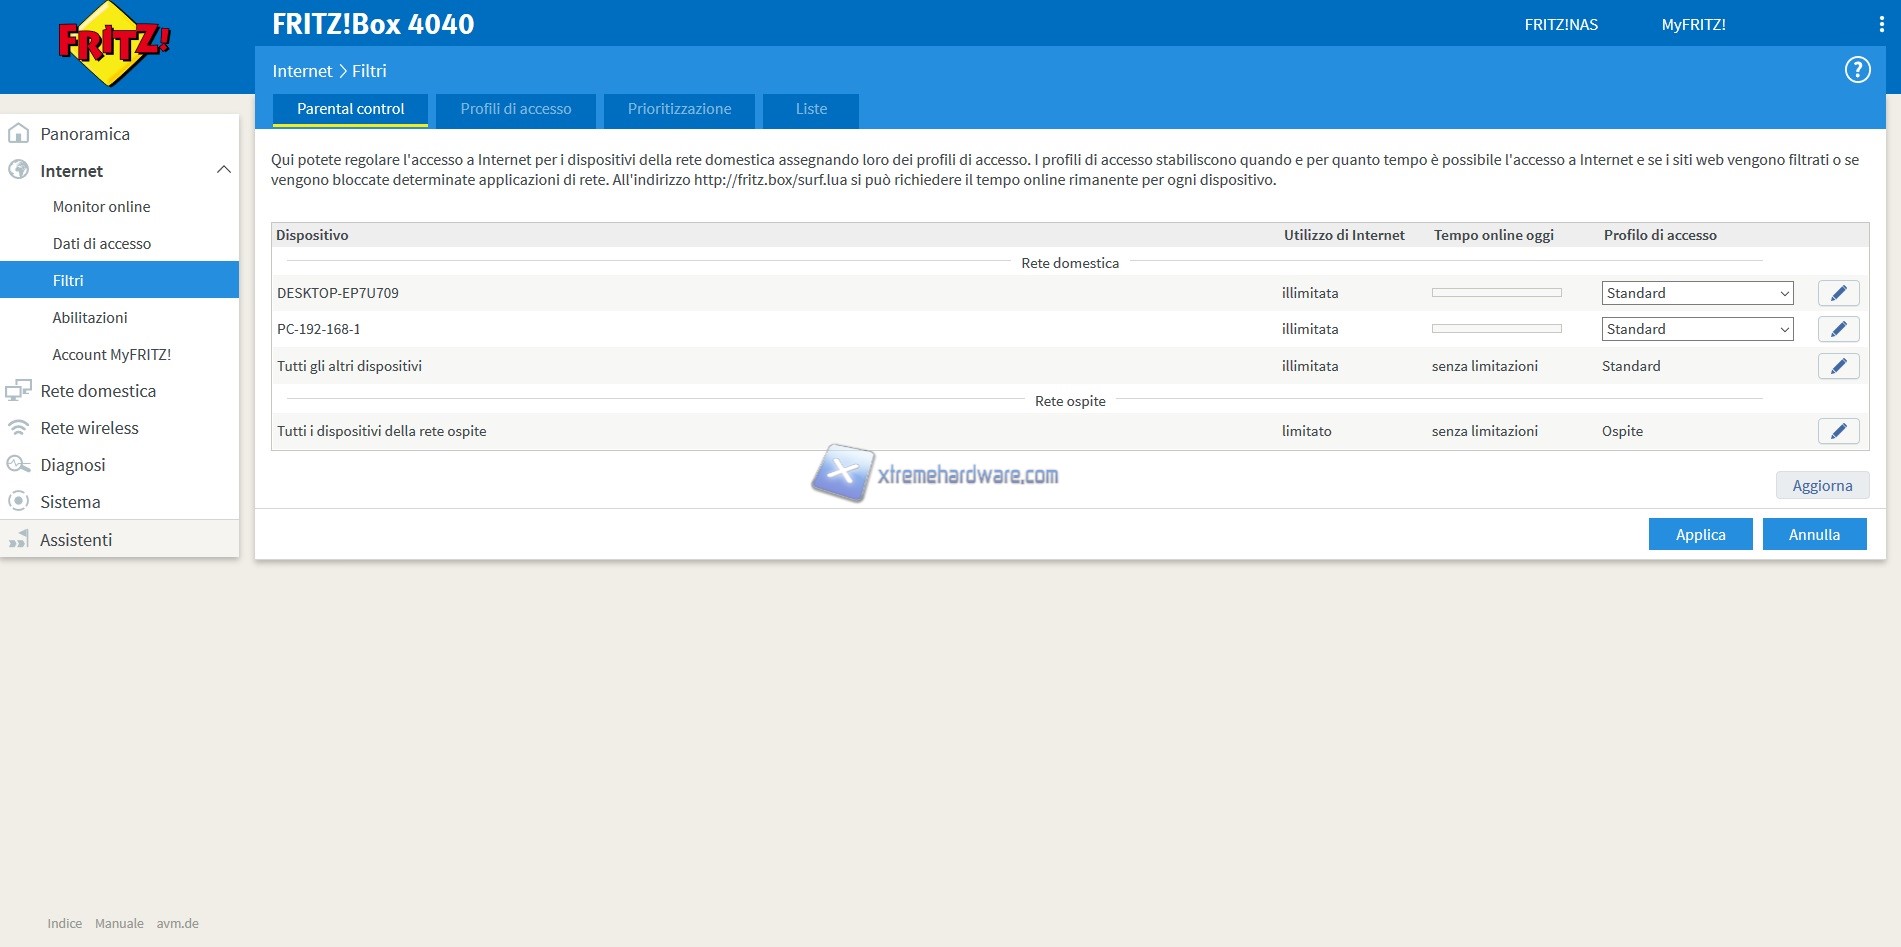Screen dimensions: 1901x947
Task: Edit guest network devices pencil icon
Action: click(1838, 431)
